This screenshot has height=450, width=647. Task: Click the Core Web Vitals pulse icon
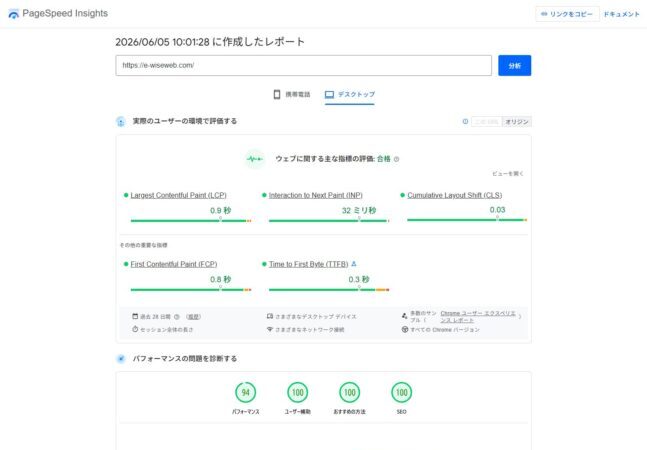tap(255, 159)
